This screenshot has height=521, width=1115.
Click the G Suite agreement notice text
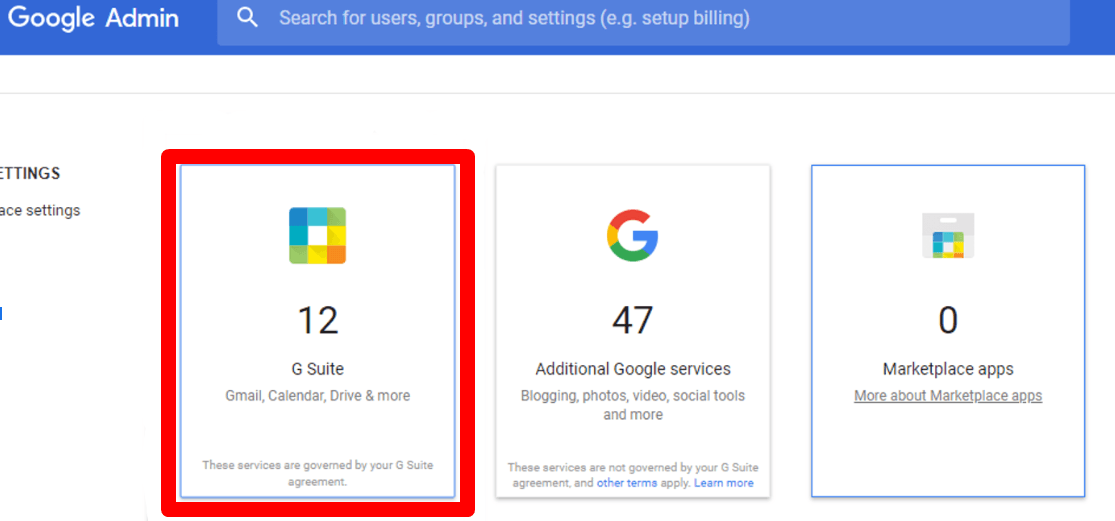coord(317,473)
